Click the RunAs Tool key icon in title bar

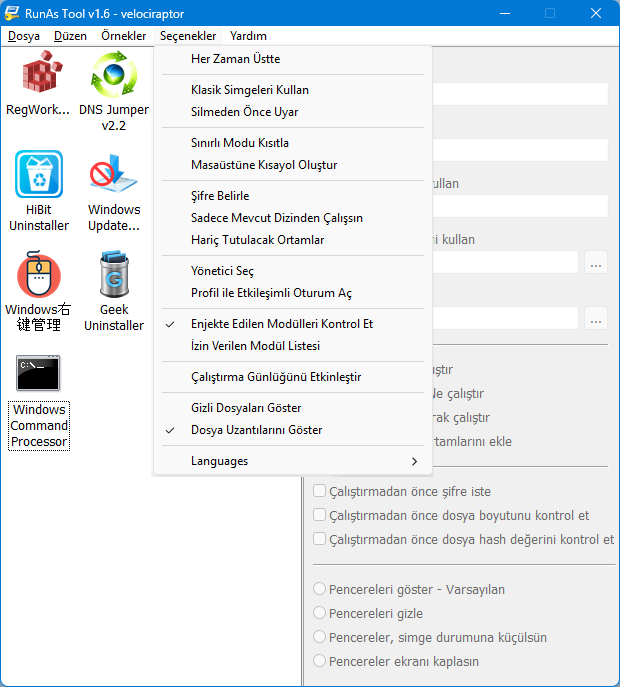click(x=11, y=13)
